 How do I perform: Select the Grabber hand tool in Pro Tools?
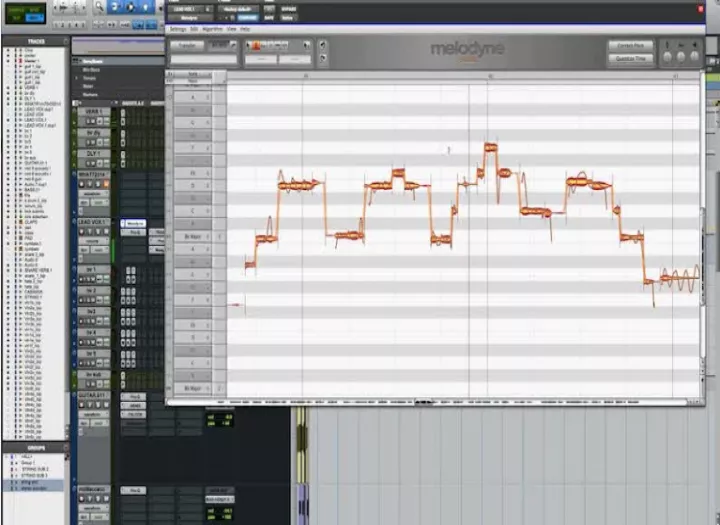coord(146,6)
